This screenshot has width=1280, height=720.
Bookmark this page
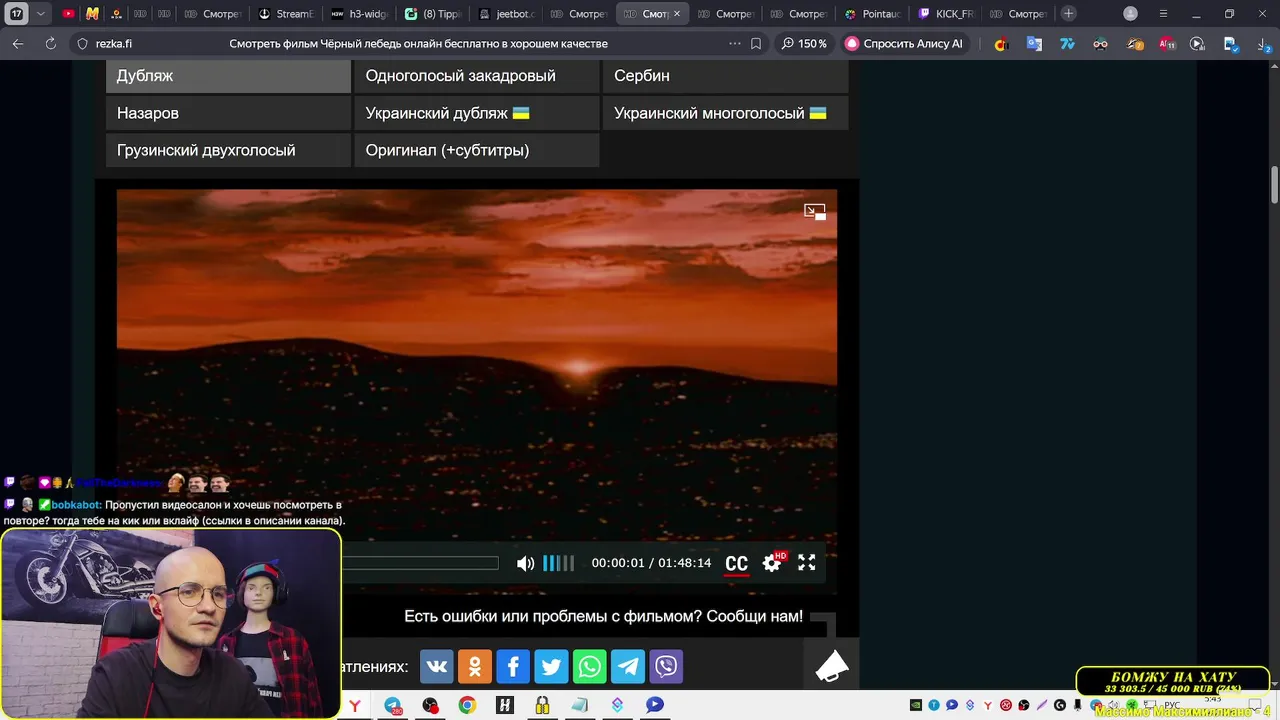pyautogui.click(x=756, y=44)
